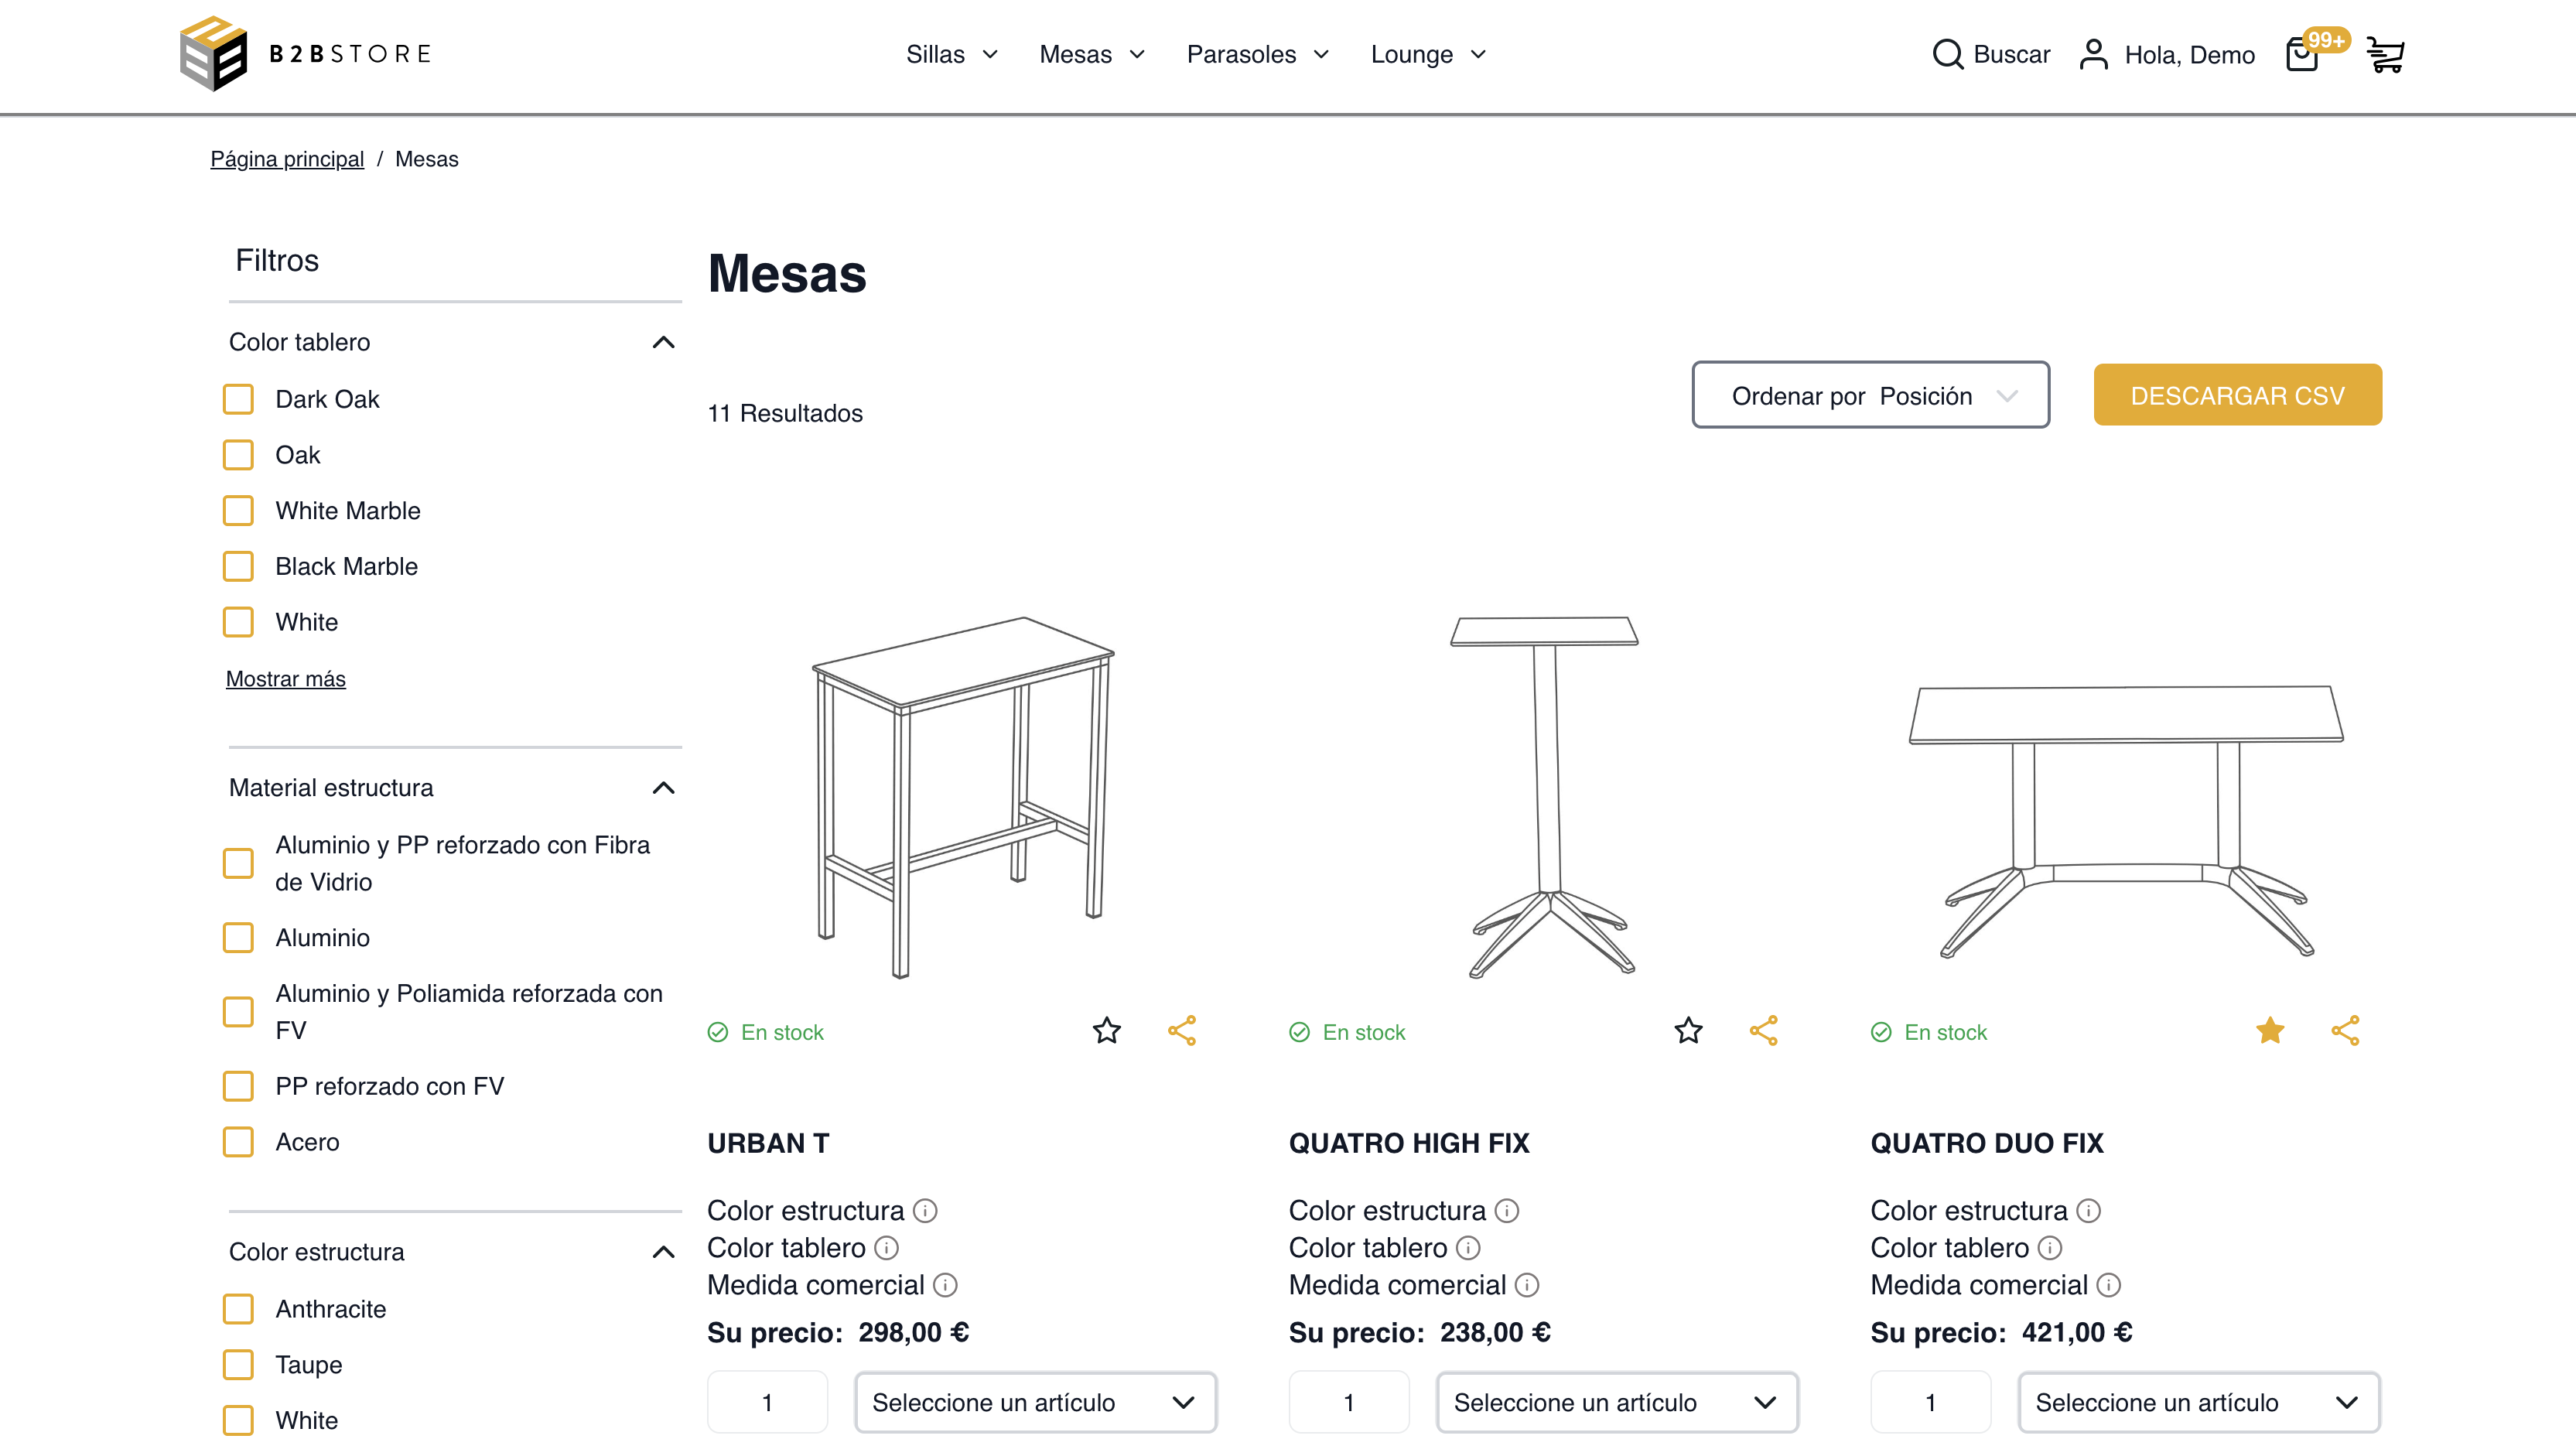Screen dimensions: 2576x1439
Task: Click the quantity input field for QUATRO HIGH FIX
Action: [1348, 1402]
